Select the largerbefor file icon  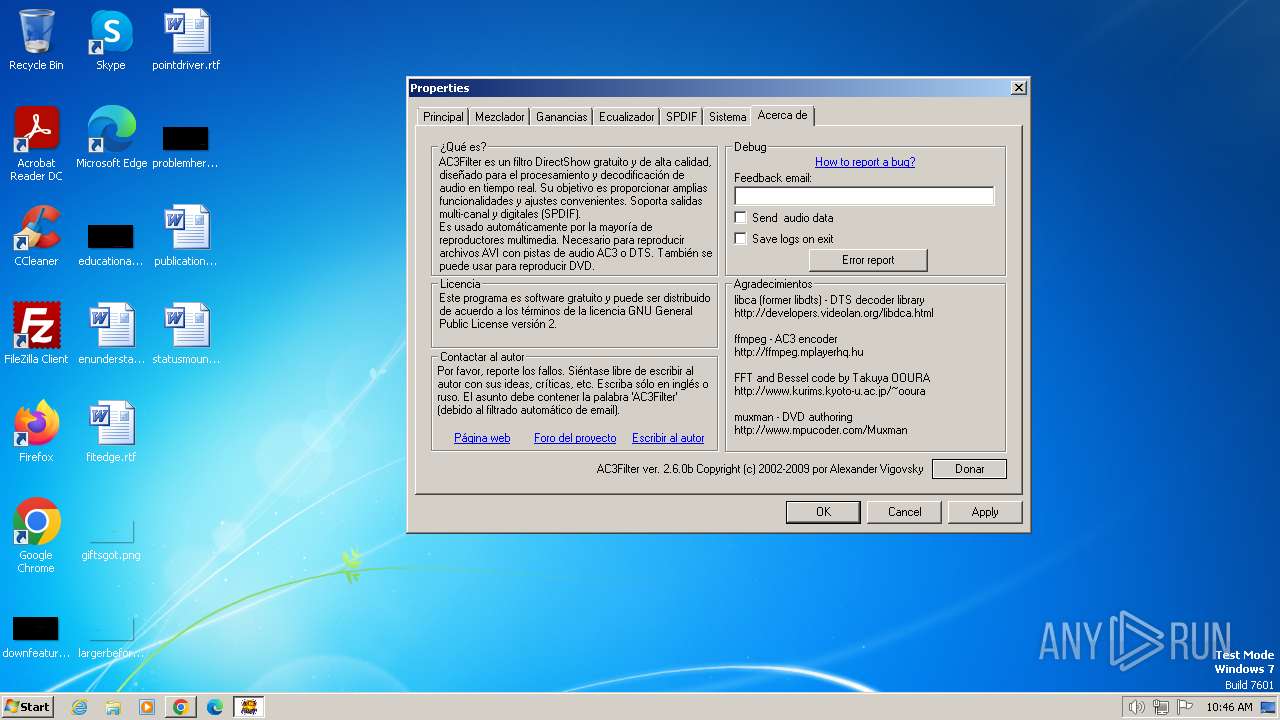(111, 637)
